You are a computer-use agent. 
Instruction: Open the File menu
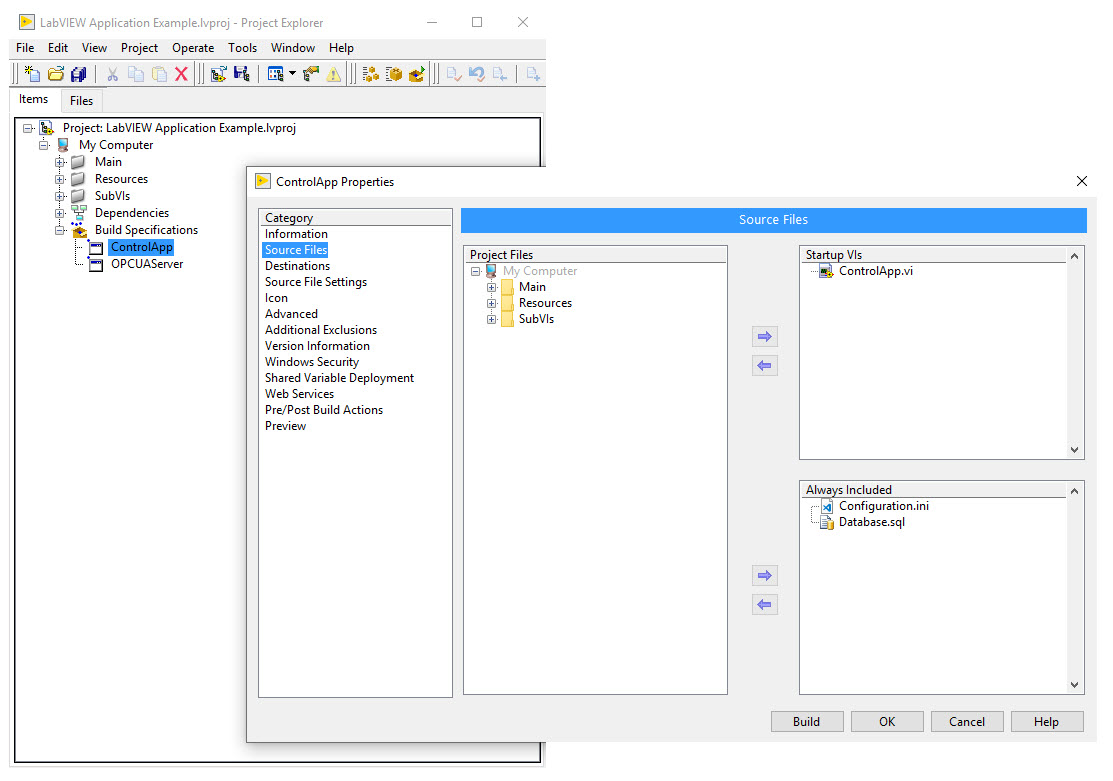[25, 48]
